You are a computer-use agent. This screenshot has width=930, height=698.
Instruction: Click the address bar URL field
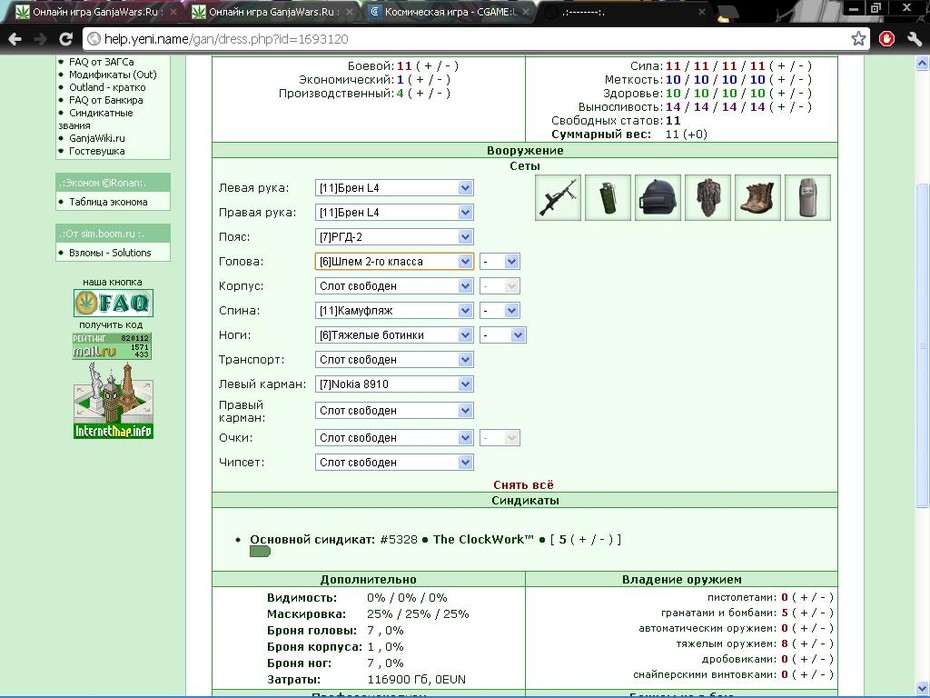click(x=463, y=39)
